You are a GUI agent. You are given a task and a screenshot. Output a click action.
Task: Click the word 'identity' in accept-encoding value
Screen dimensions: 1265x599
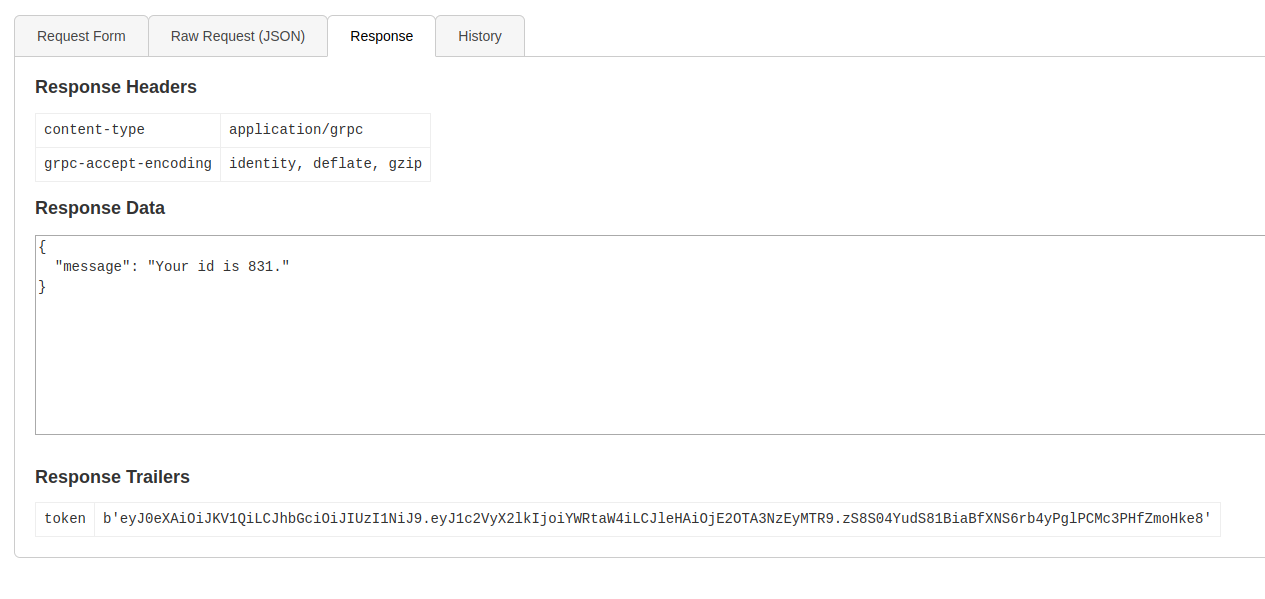point(262,163)
